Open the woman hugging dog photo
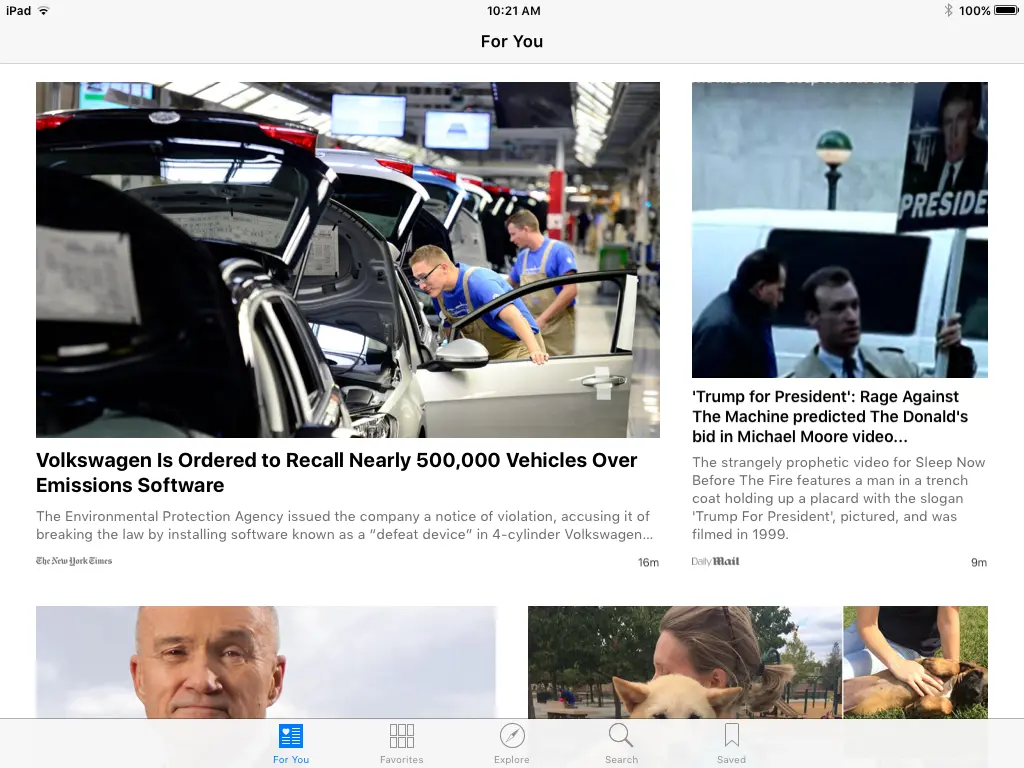 [x=685, y=662]
